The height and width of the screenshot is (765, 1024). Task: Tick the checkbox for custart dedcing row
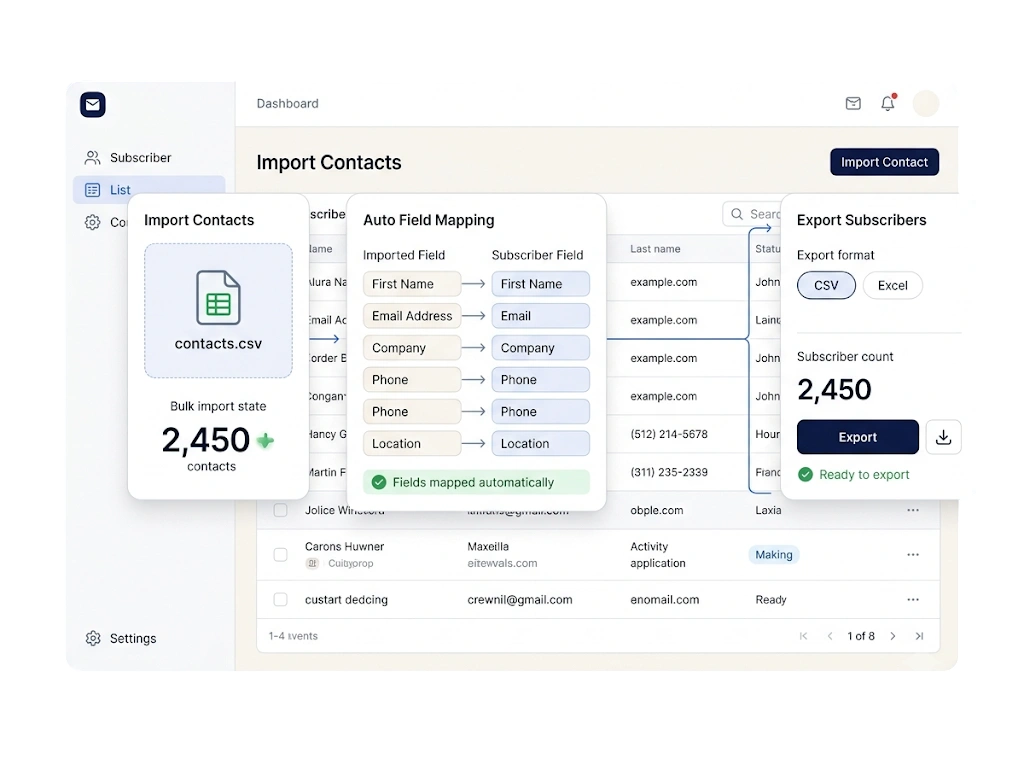click(x=280, y=599)
